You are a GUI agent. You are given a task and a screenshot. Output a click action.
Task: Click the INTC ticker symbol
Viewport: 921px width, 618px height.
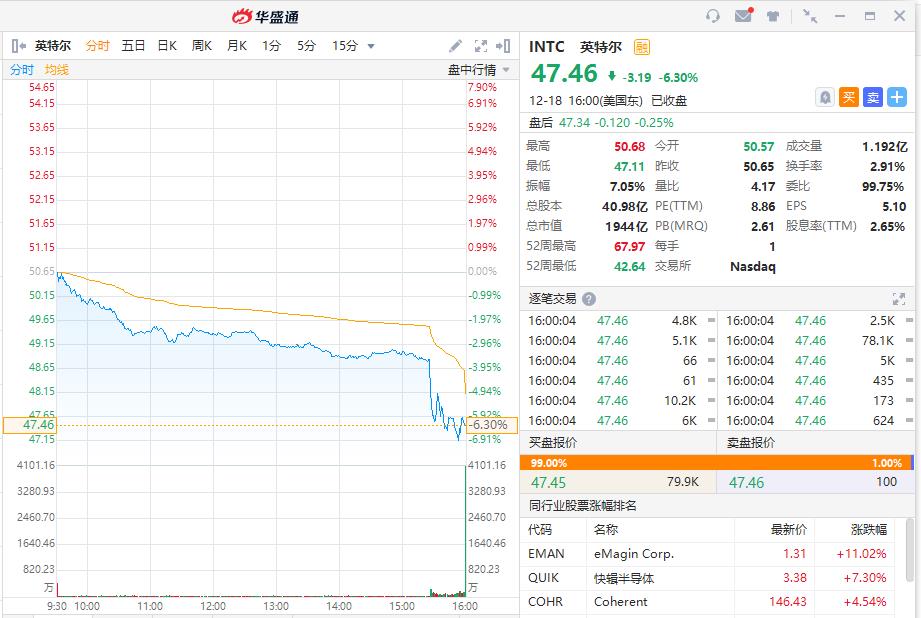click(546, 47)
